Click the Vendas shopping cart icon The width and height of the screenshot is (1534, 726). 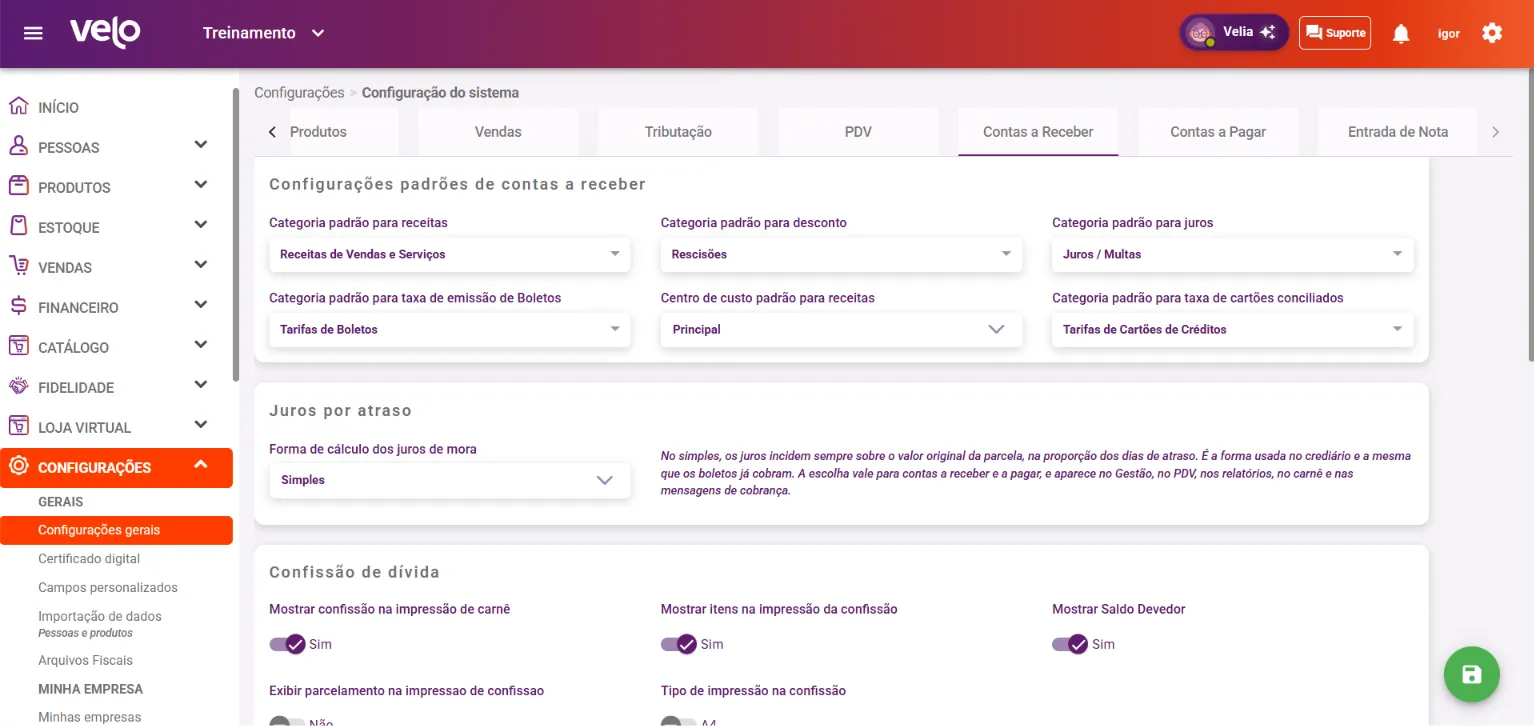pos(18,266)
